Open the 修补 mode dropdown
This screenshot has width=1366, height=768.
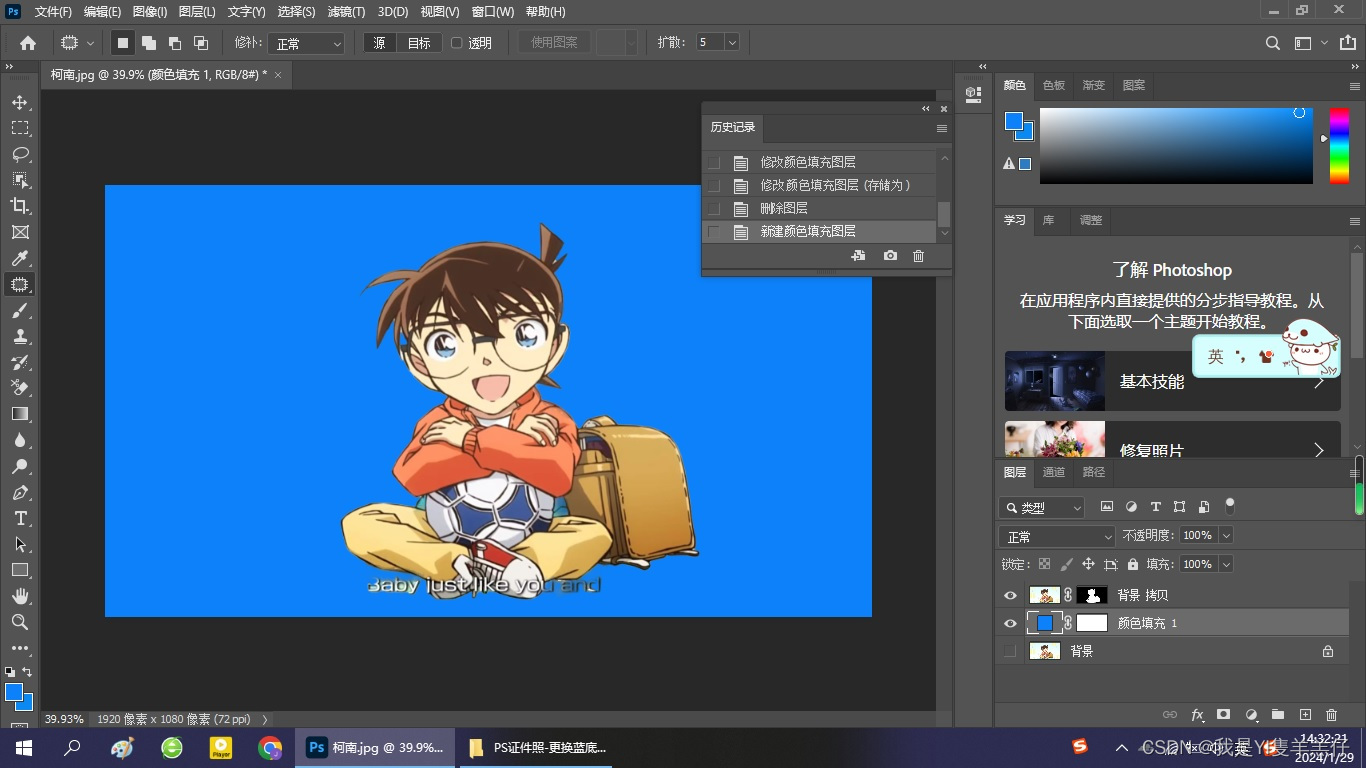[307, 43]
